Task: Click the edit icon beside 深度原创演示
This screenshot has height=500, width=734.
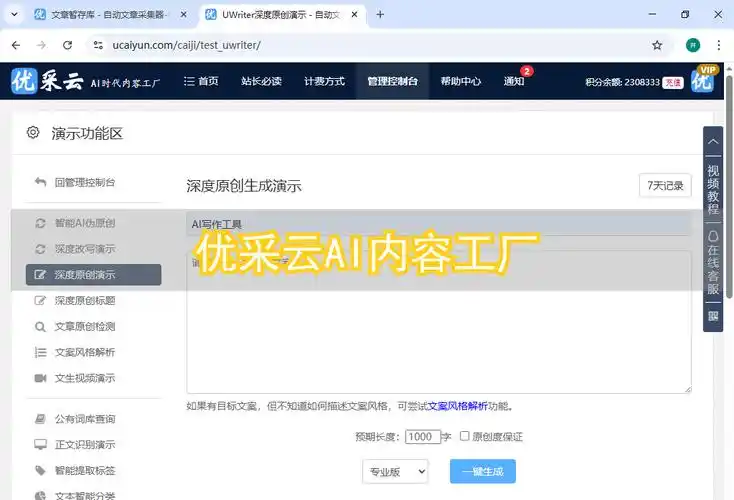Action: click(41, 274)
